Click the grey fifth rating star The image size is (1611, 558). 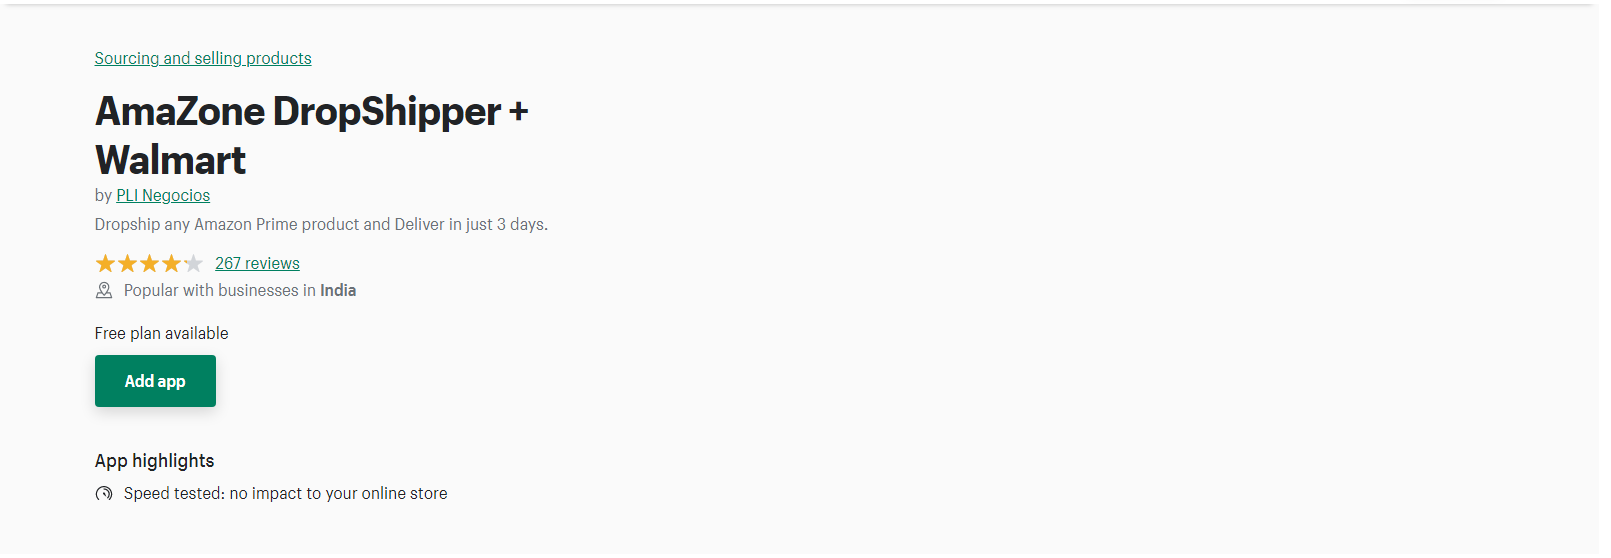click(x=193, y=264)
